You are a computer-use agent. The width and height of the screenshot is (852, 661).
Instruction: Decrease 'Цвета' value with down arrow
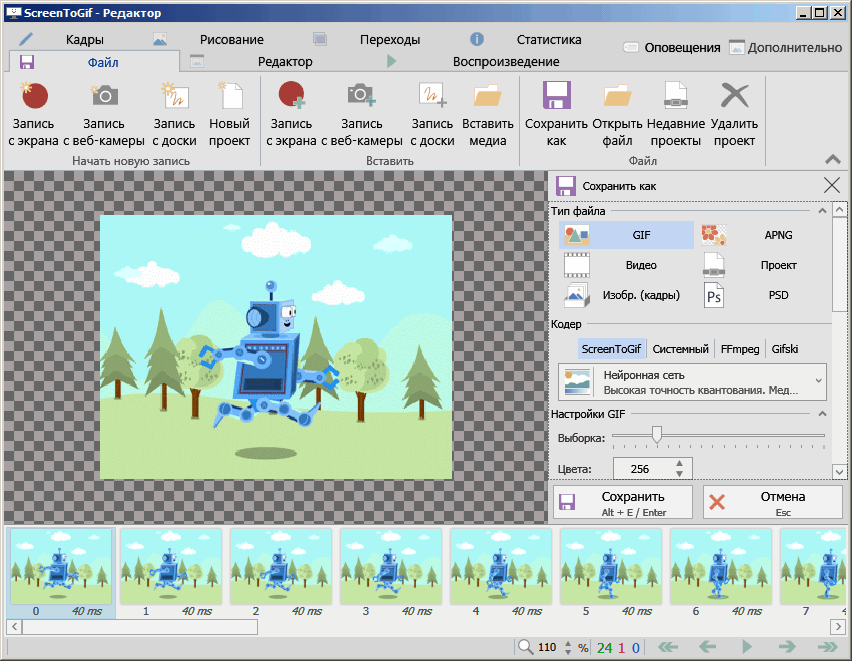[x=679, y=473]
